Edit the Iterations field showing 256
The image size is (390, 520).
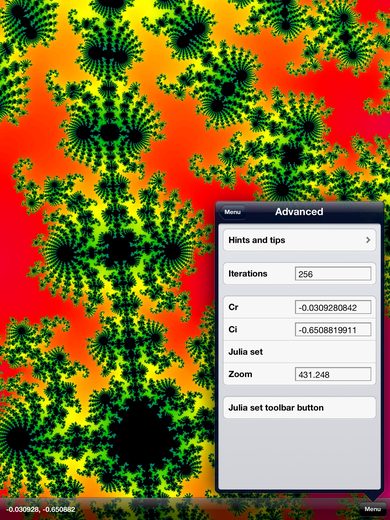[333, 274]
